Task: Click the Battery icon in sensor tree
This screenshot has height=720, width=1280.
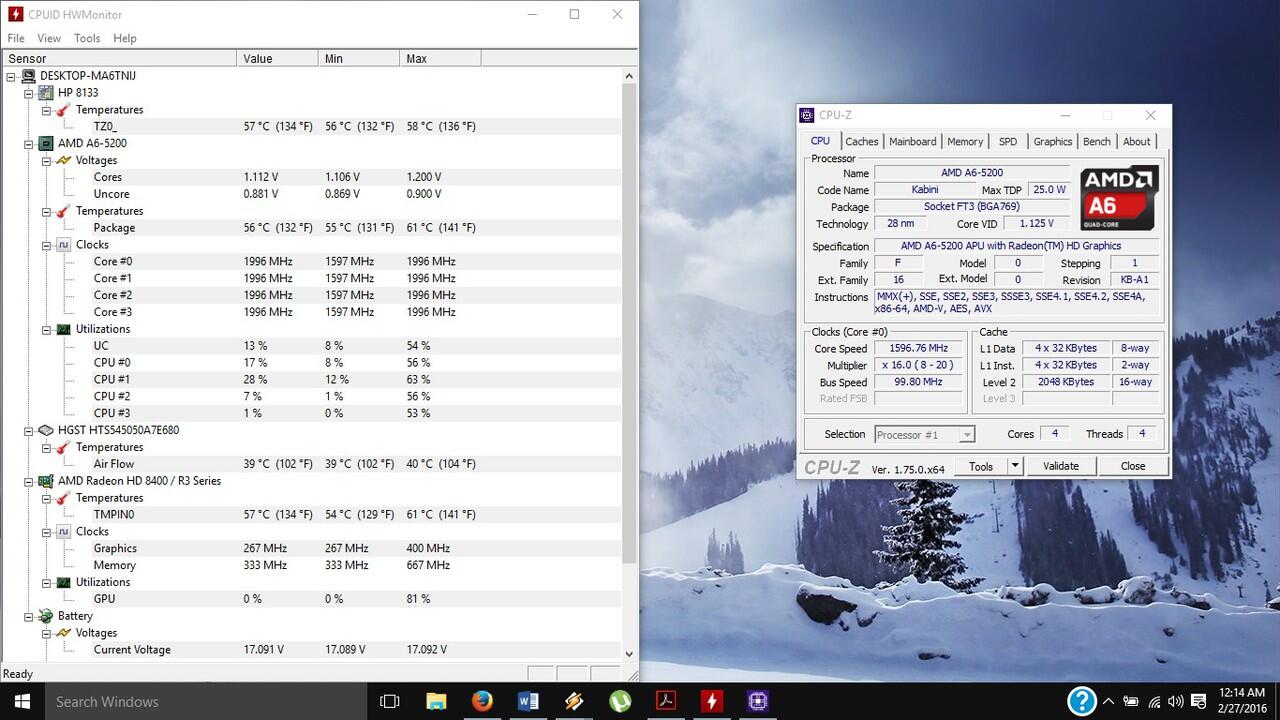Action: (46, 616)
